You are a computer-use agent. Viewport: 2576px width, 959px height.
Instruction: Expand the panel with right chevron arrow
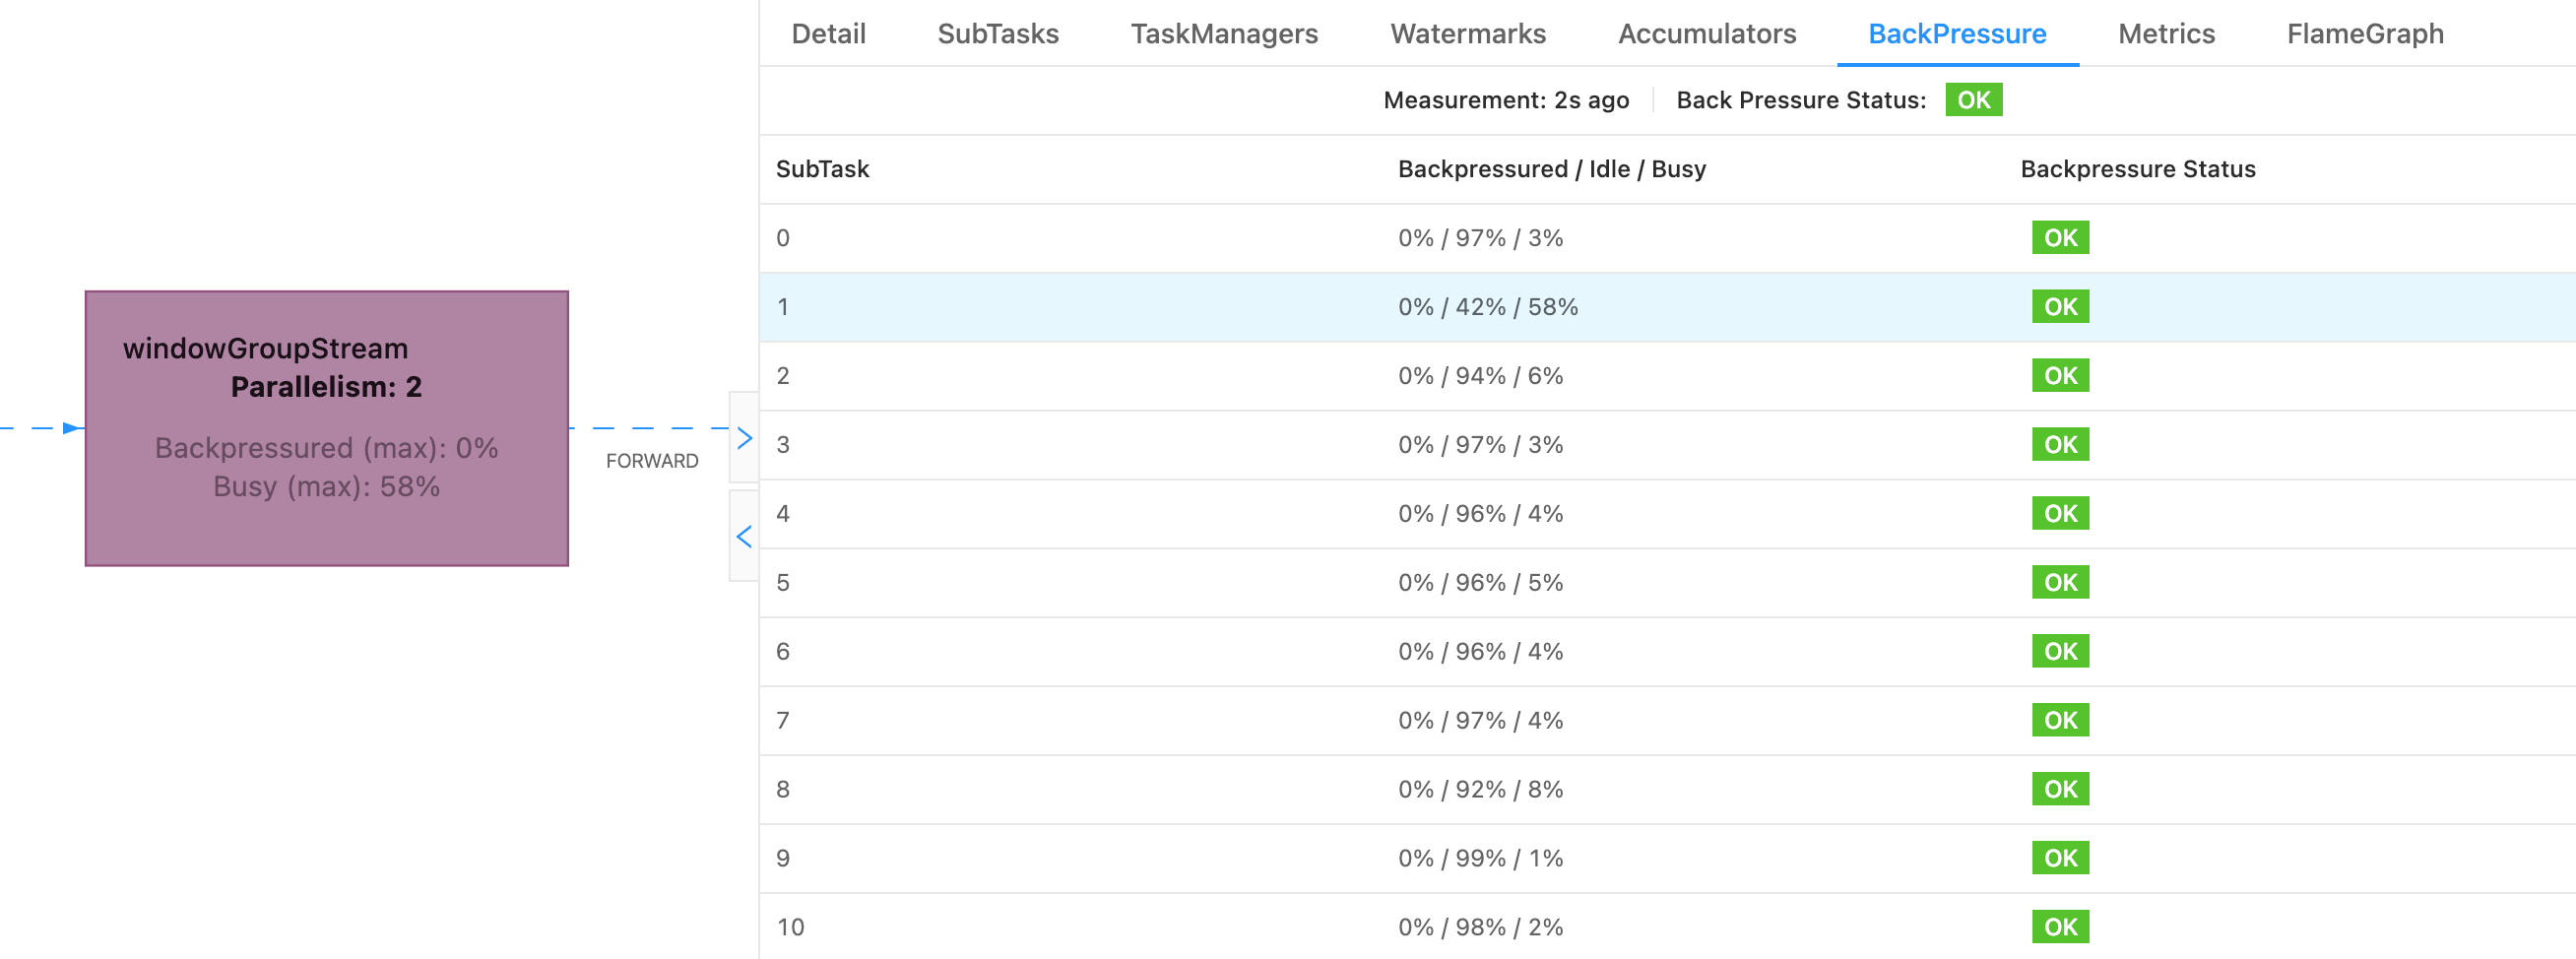[x=744, y=438]
